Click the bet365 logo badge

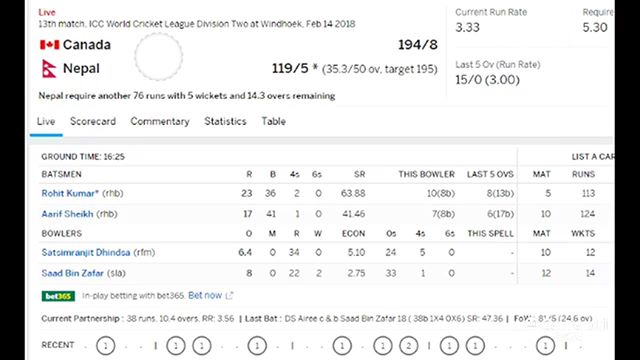coord(58,296)
